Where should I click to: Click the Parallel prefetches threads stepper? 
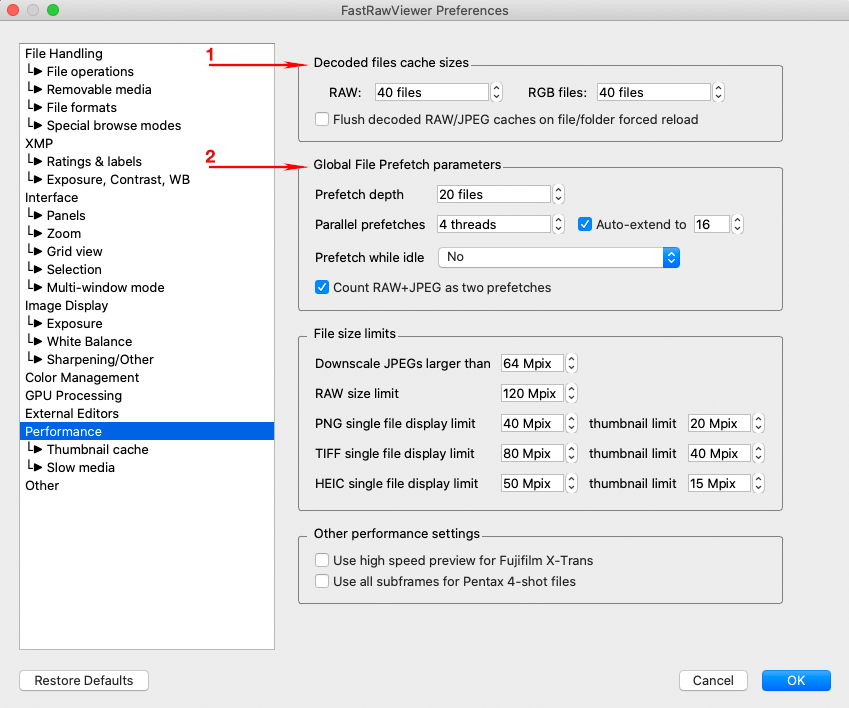[559, 225]
